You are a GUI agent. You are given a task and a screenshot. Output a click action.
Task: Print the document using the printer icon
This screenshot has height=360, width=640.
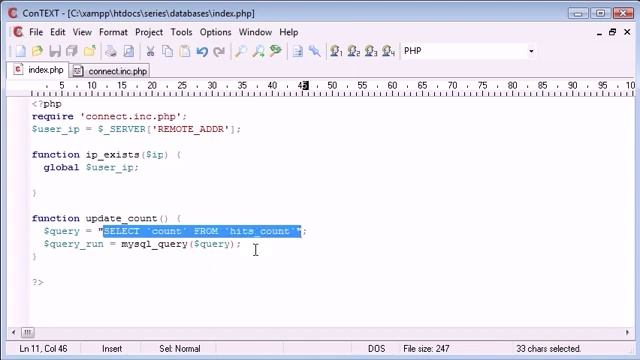click(111, 51)
